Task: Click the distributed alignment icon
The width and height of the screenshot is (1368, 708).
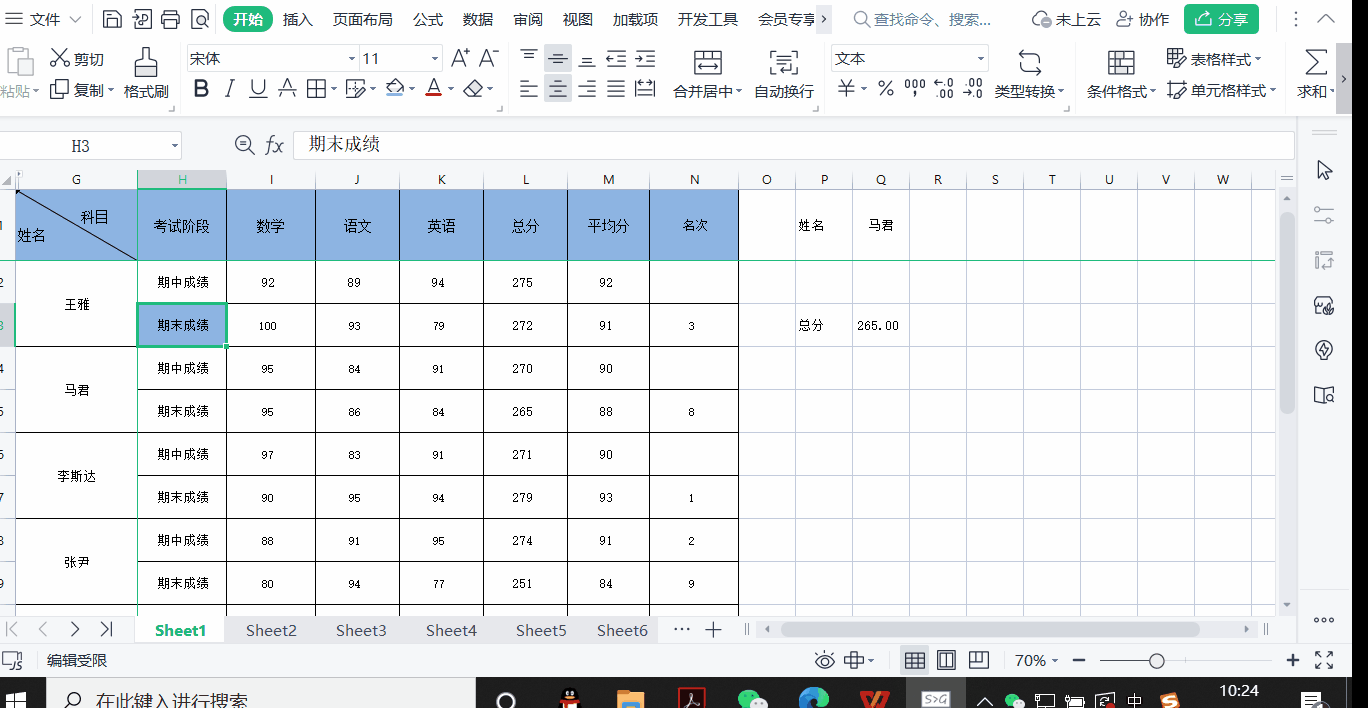Action: tap(645, 89)
